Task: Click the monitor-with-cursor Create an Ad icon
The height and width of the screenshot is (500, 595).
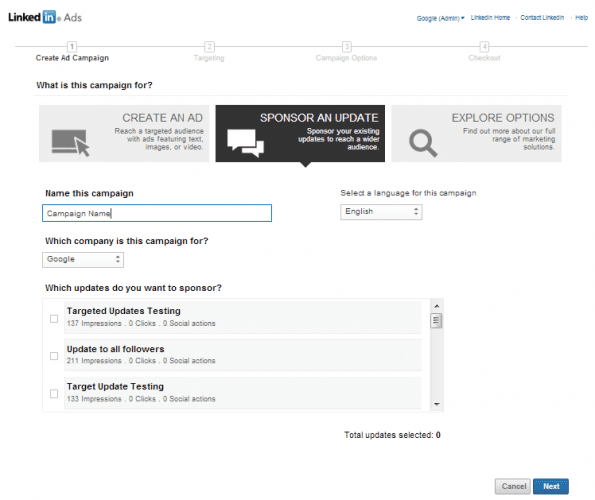Action: (x=71, y=143)
